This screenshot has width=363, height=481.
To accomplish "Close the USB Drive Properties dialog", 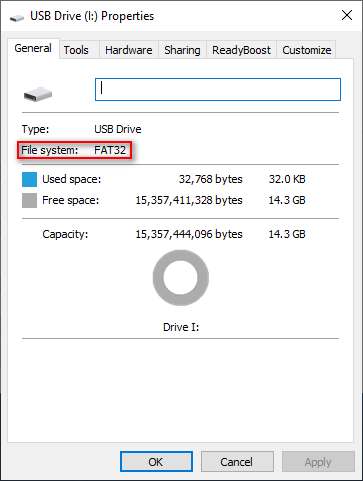I will point(347,15).
